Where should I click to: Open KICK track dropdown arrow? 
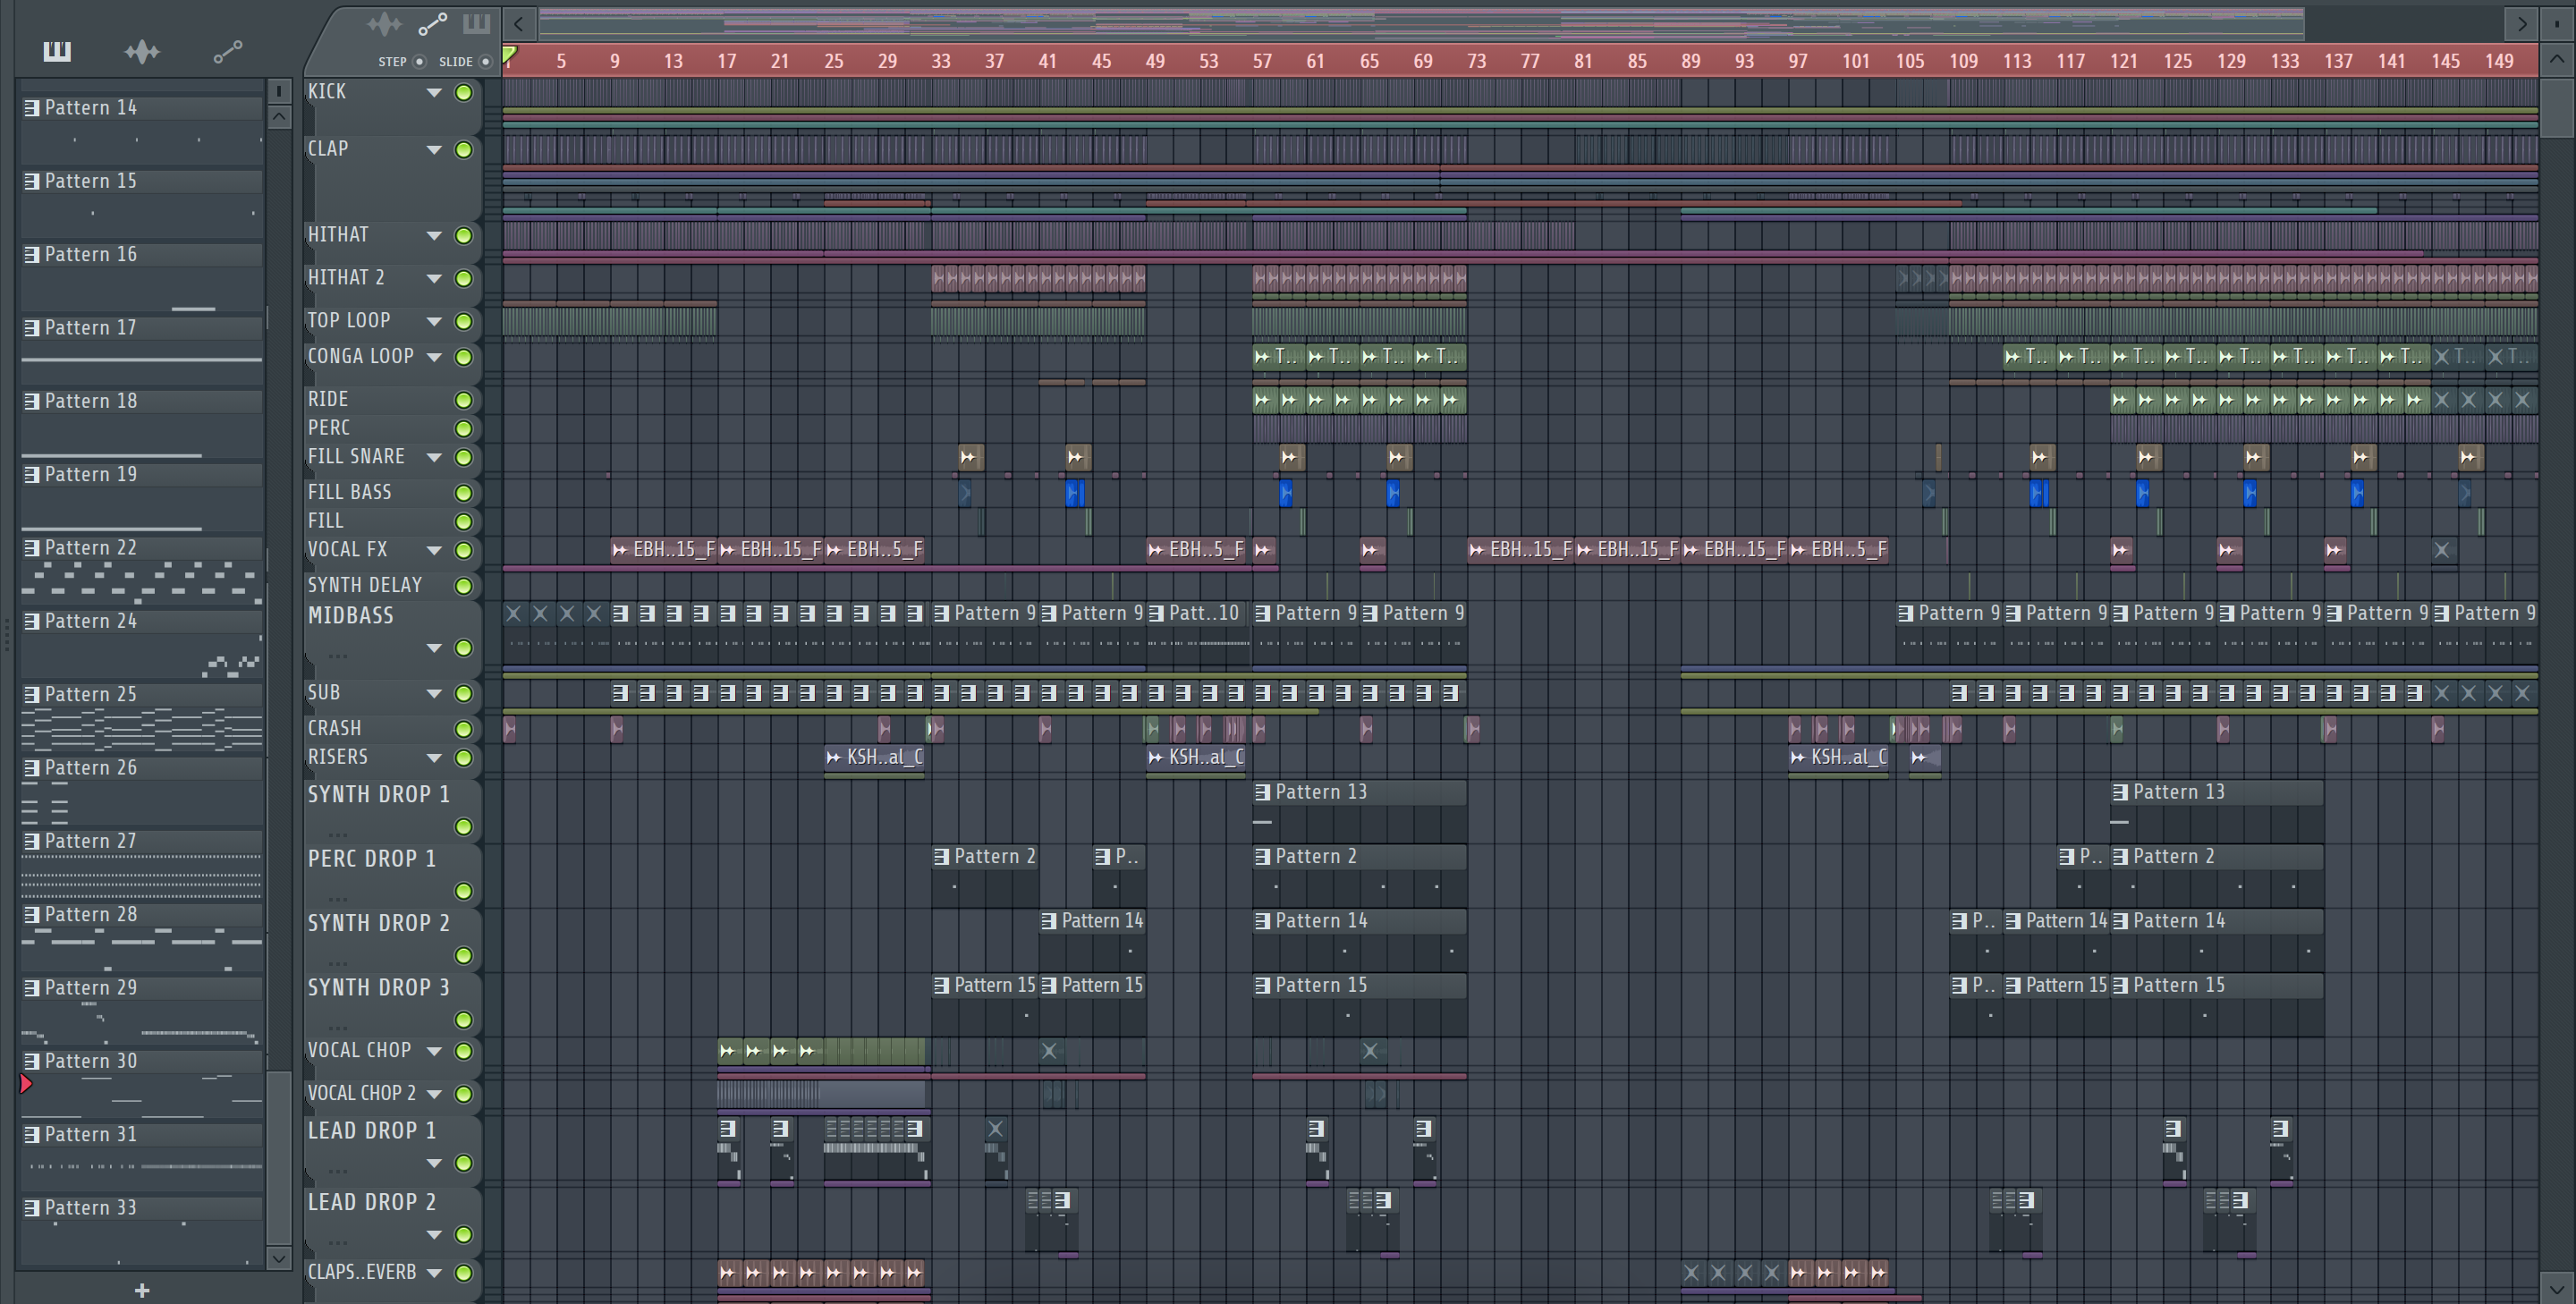[x=434, y=92]
